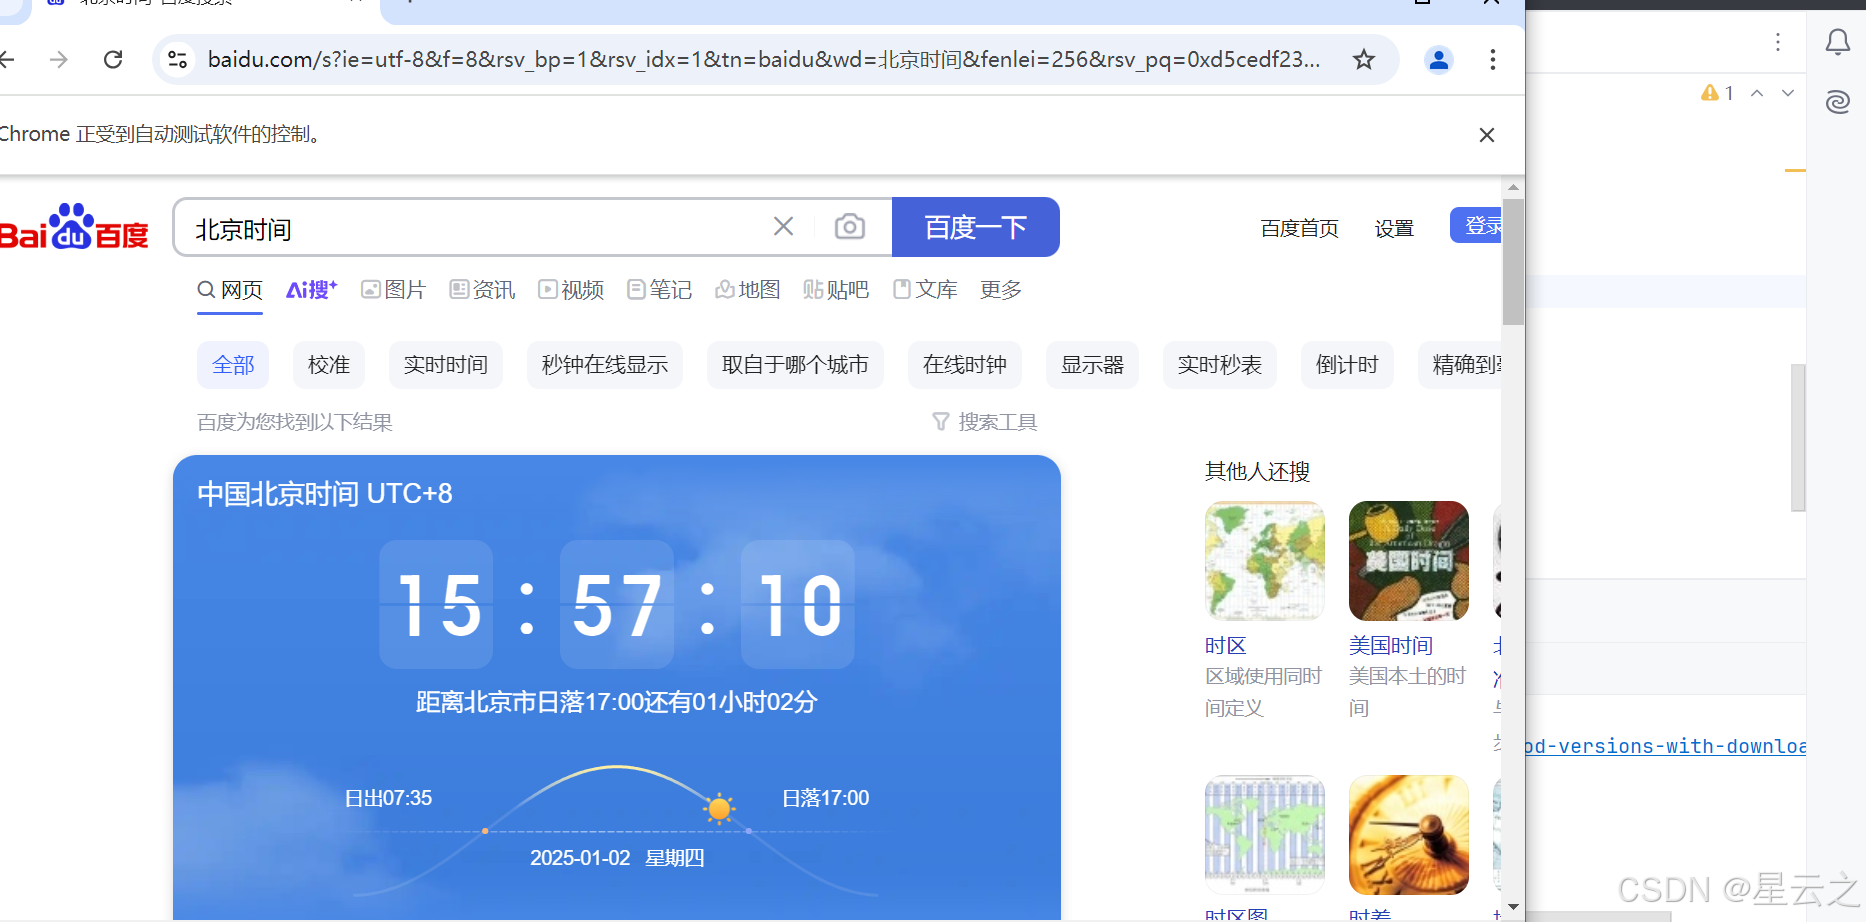Open the 时区 related search link
The image size is (1866, 922).
[1226, 646]
